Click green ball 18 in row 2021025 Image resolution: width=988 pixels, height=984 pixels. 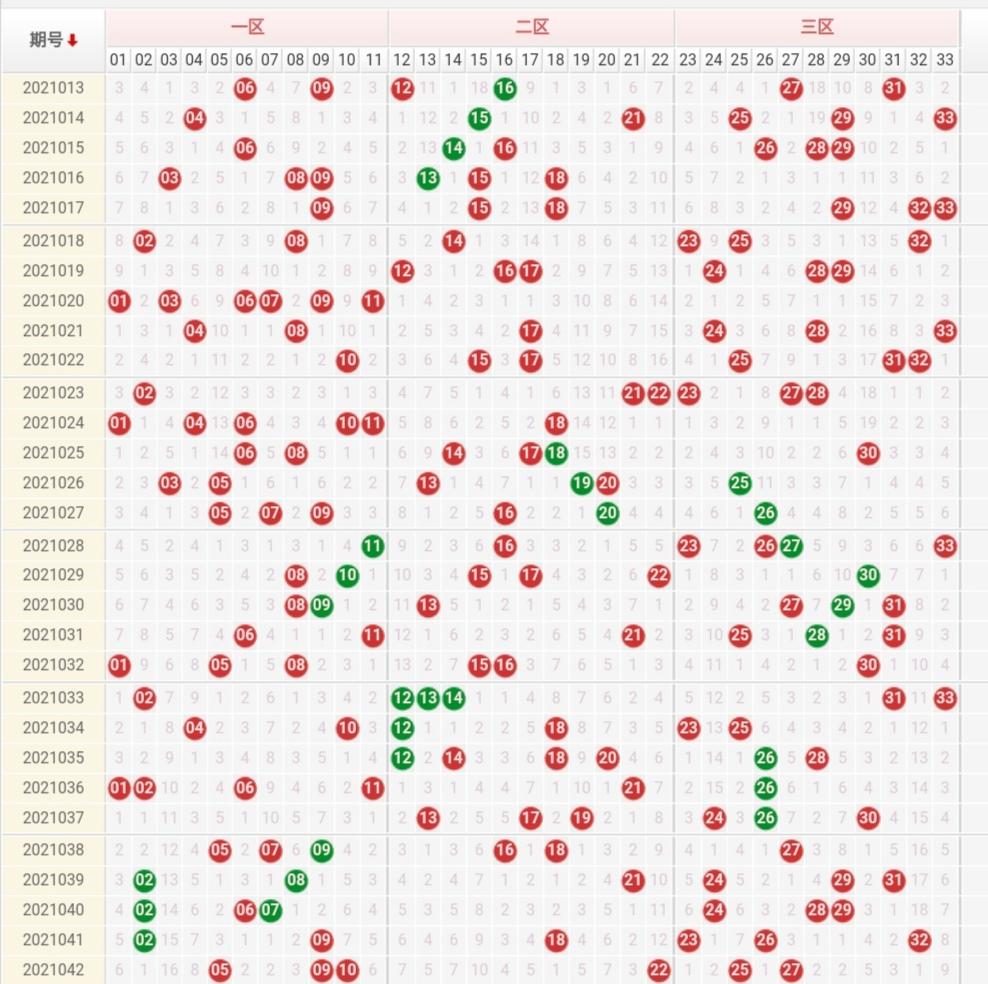coord(556,453)
